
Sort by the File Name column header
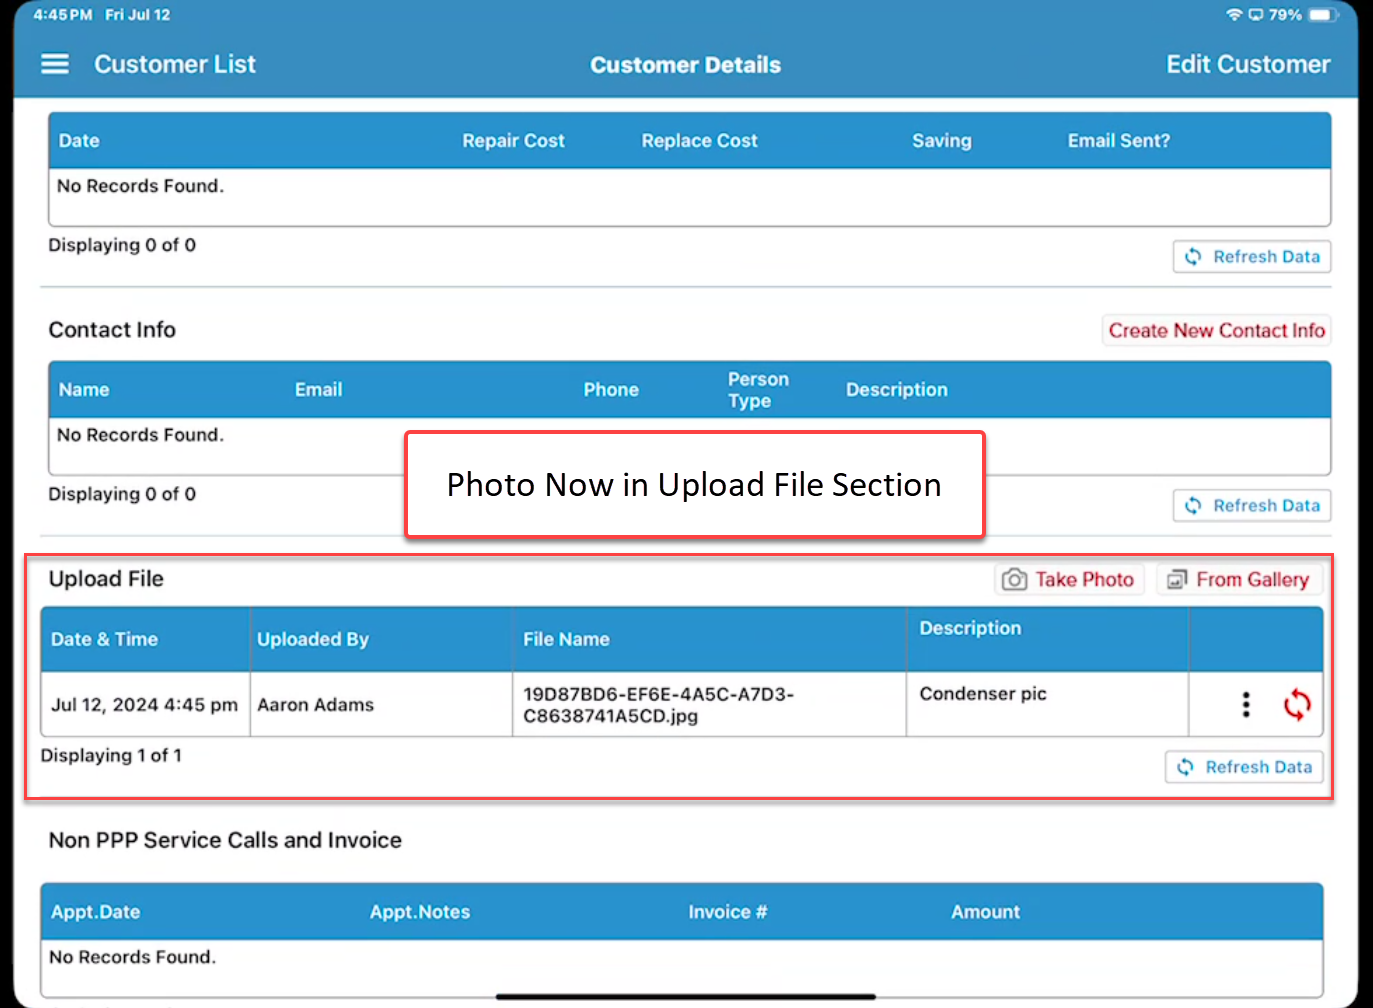[x=566, y=639]
